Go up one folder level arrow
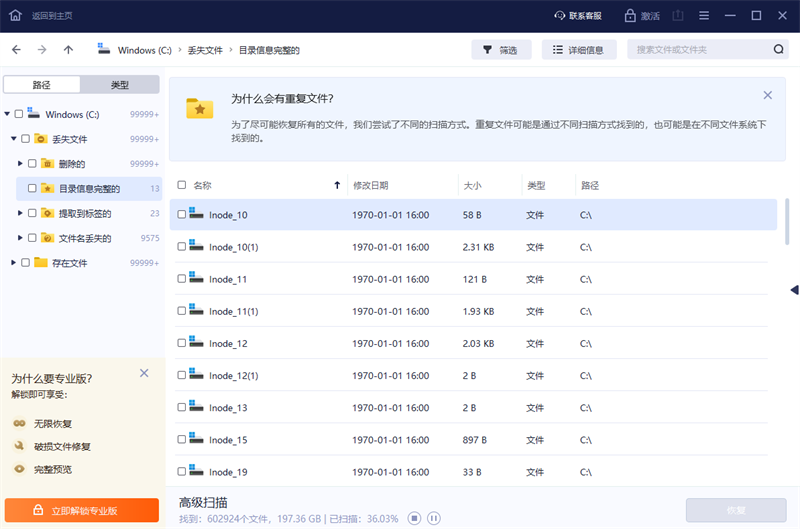The height and width of the screenshot is (529, 800). [x=68, y=50]
